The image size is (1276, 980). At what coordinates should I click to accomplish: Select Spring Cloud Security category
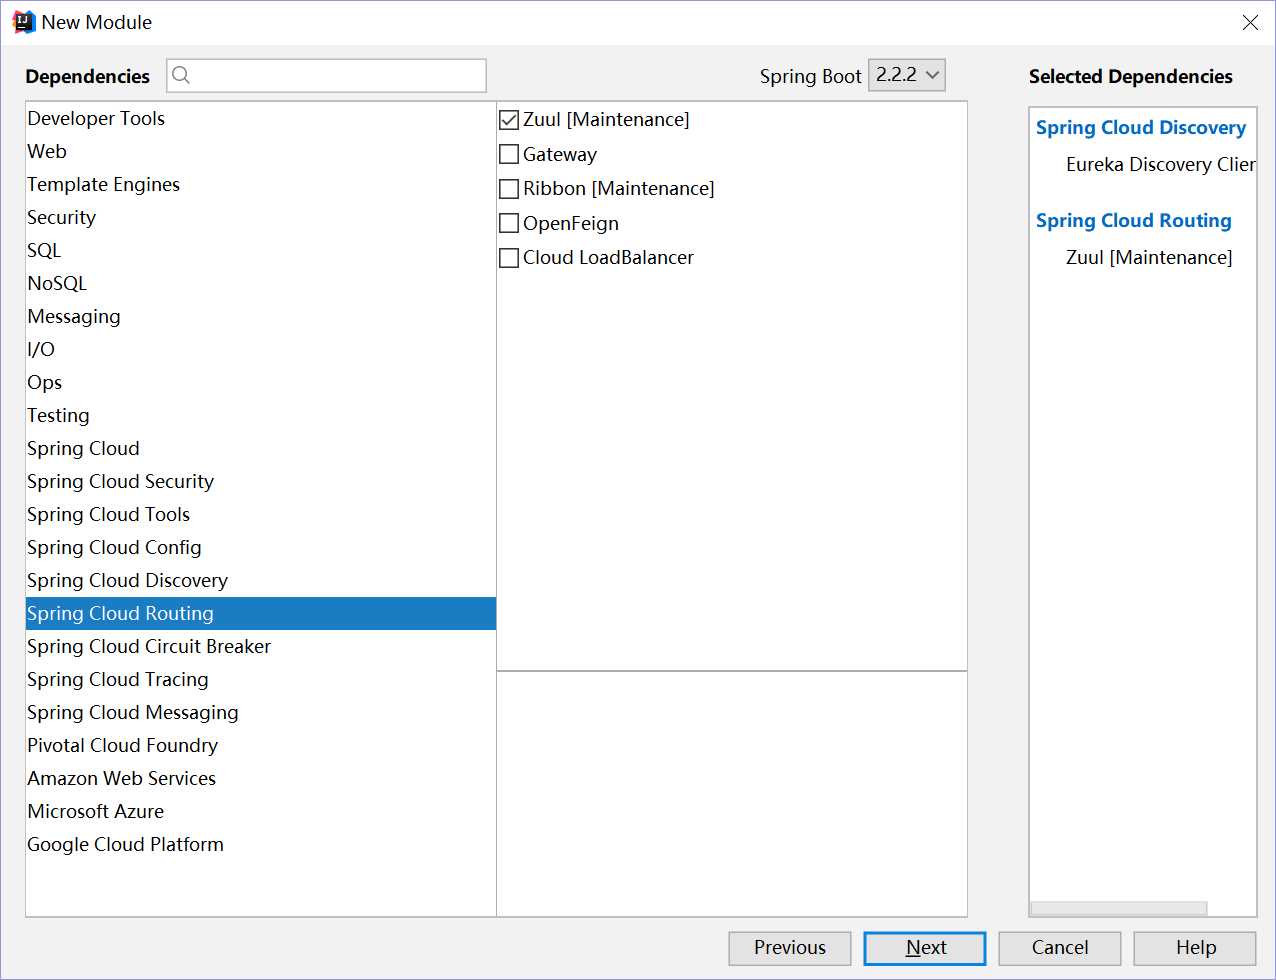click(x=261, y=481)
